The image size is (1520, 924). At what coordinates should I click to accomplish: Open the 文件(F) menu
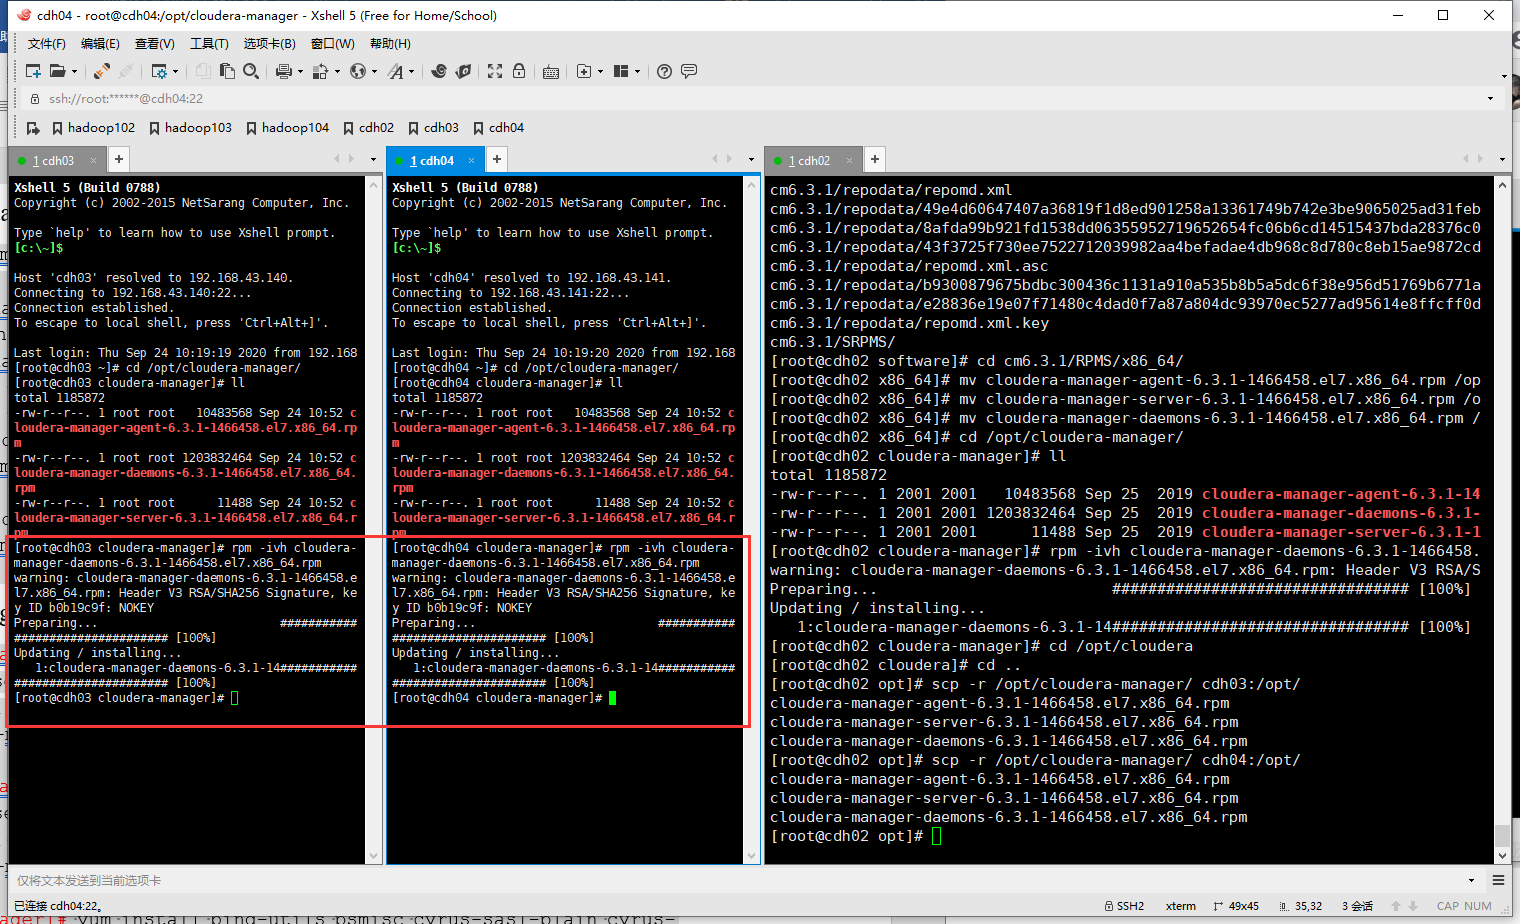click(47, 43)
